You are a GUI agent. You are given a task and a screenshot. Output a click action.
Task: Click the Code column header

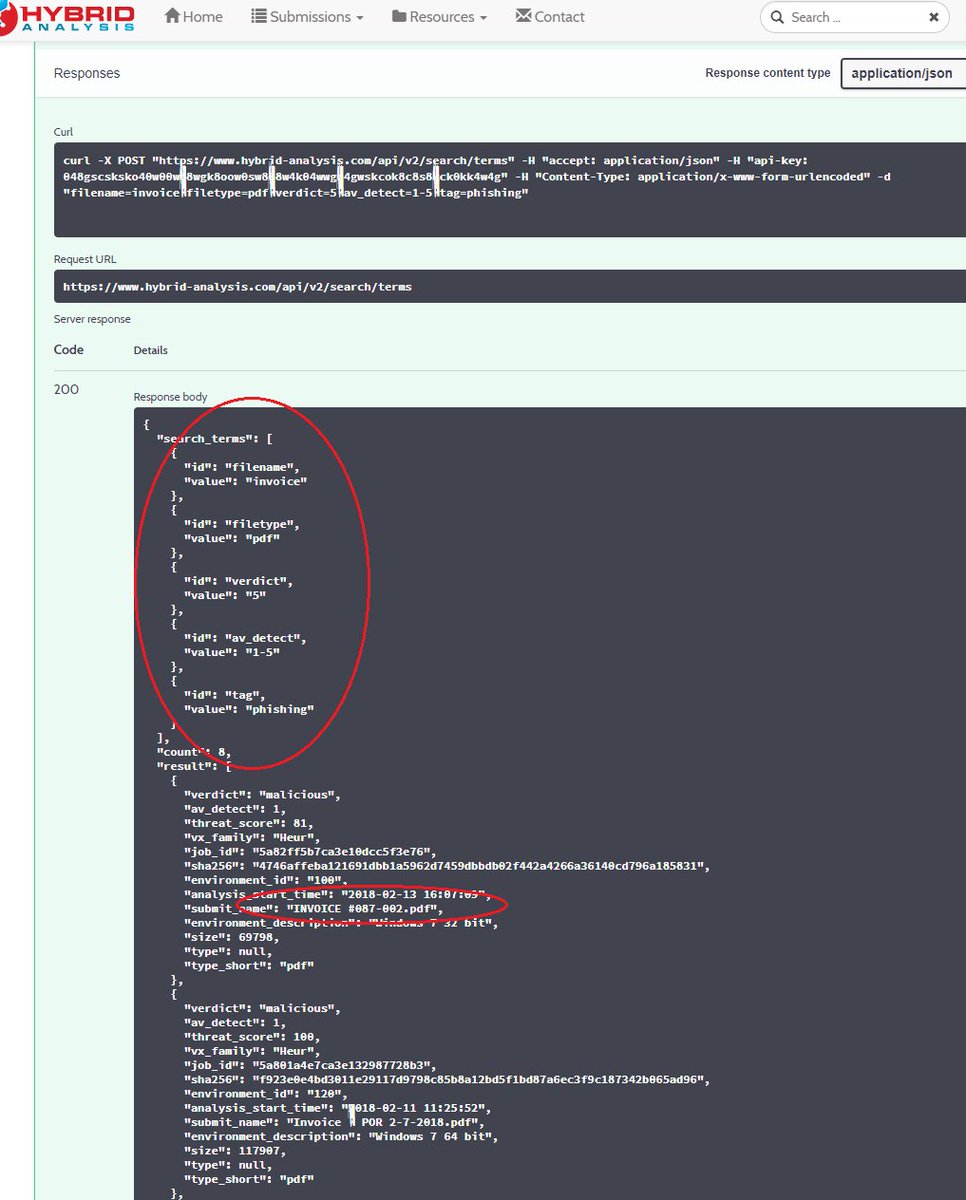click(69, 350)
